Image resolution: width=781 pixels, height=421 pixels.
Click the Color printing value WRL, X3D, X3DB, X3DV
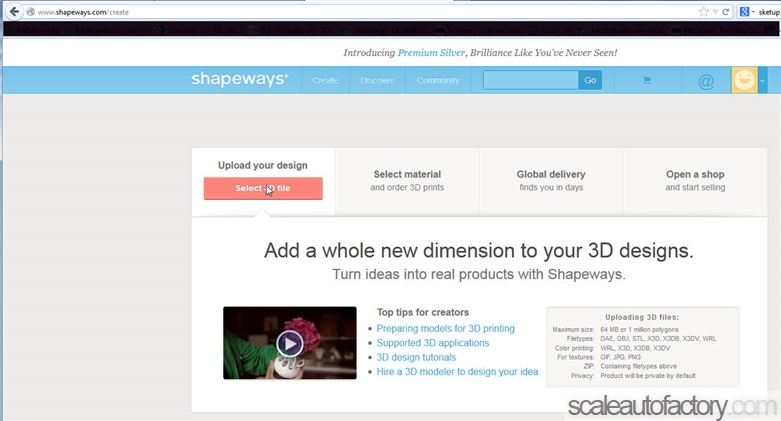[635, 348]
